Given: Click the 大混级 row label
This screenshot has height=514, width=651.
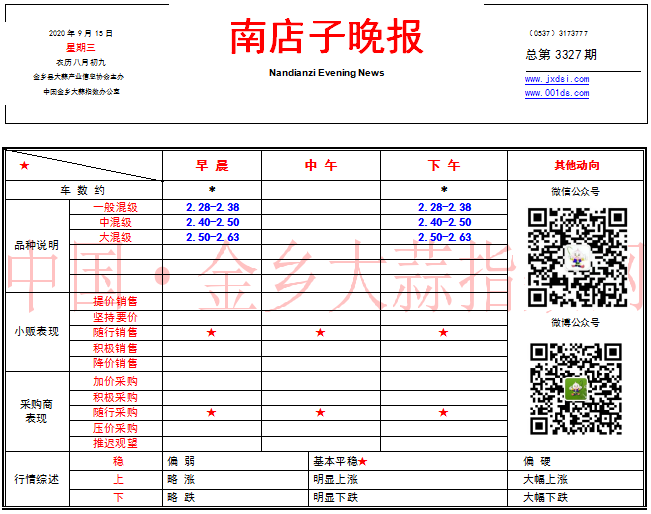Looking at the screenshot, I should [115, 237].
